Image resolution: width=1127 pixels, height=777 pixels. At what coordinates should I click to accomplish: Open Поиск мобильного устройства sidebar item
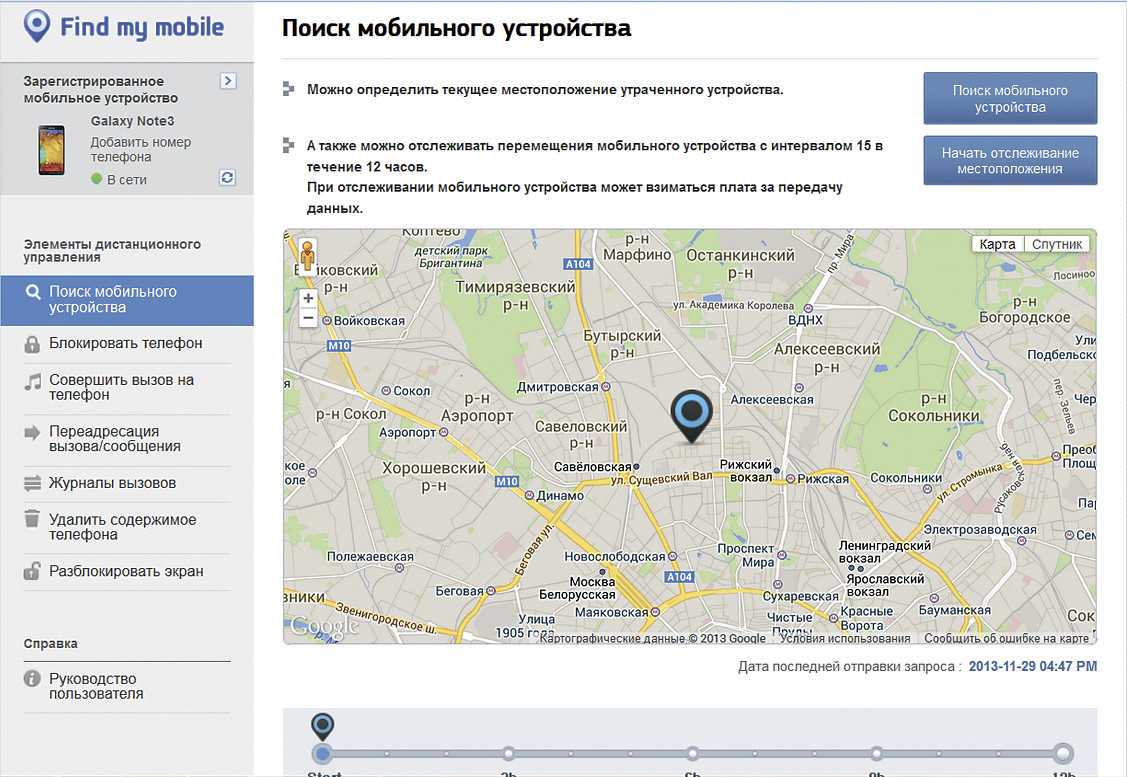pos(127,300)
